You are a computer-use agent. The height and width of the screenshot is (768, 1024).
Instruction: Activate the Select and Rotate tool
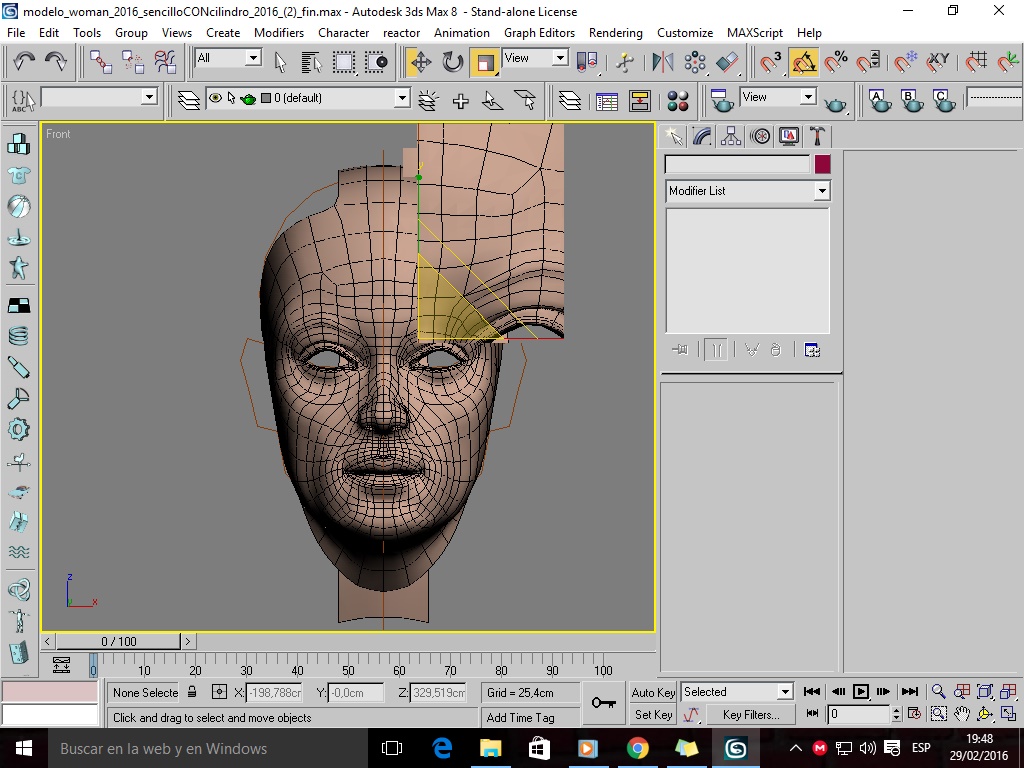(453, 62)
